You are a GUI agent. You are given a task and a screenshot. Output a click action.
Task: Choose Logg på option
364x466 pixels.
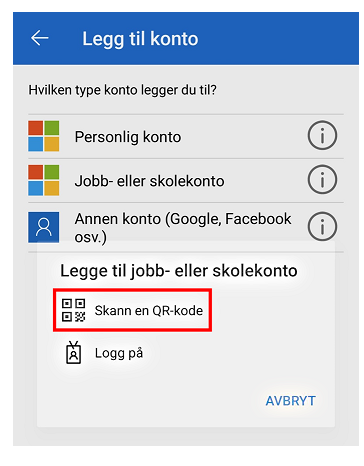tap(104, 353)
